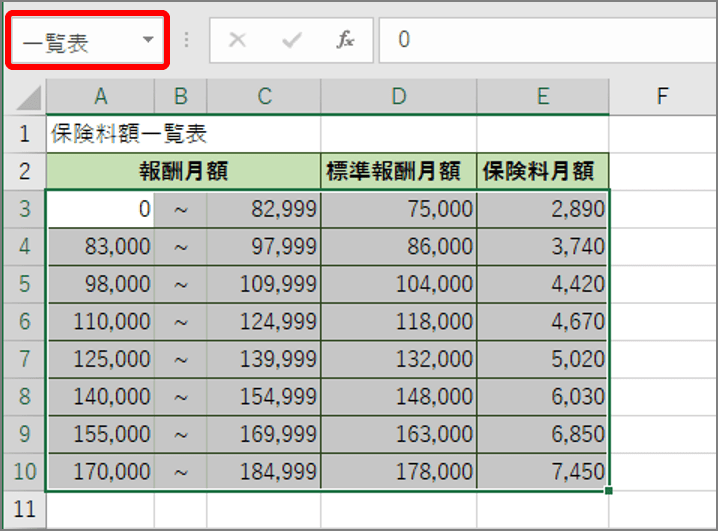Select column C header
Viewport: 718px width, 531px height.
click(x=264, y=96)
